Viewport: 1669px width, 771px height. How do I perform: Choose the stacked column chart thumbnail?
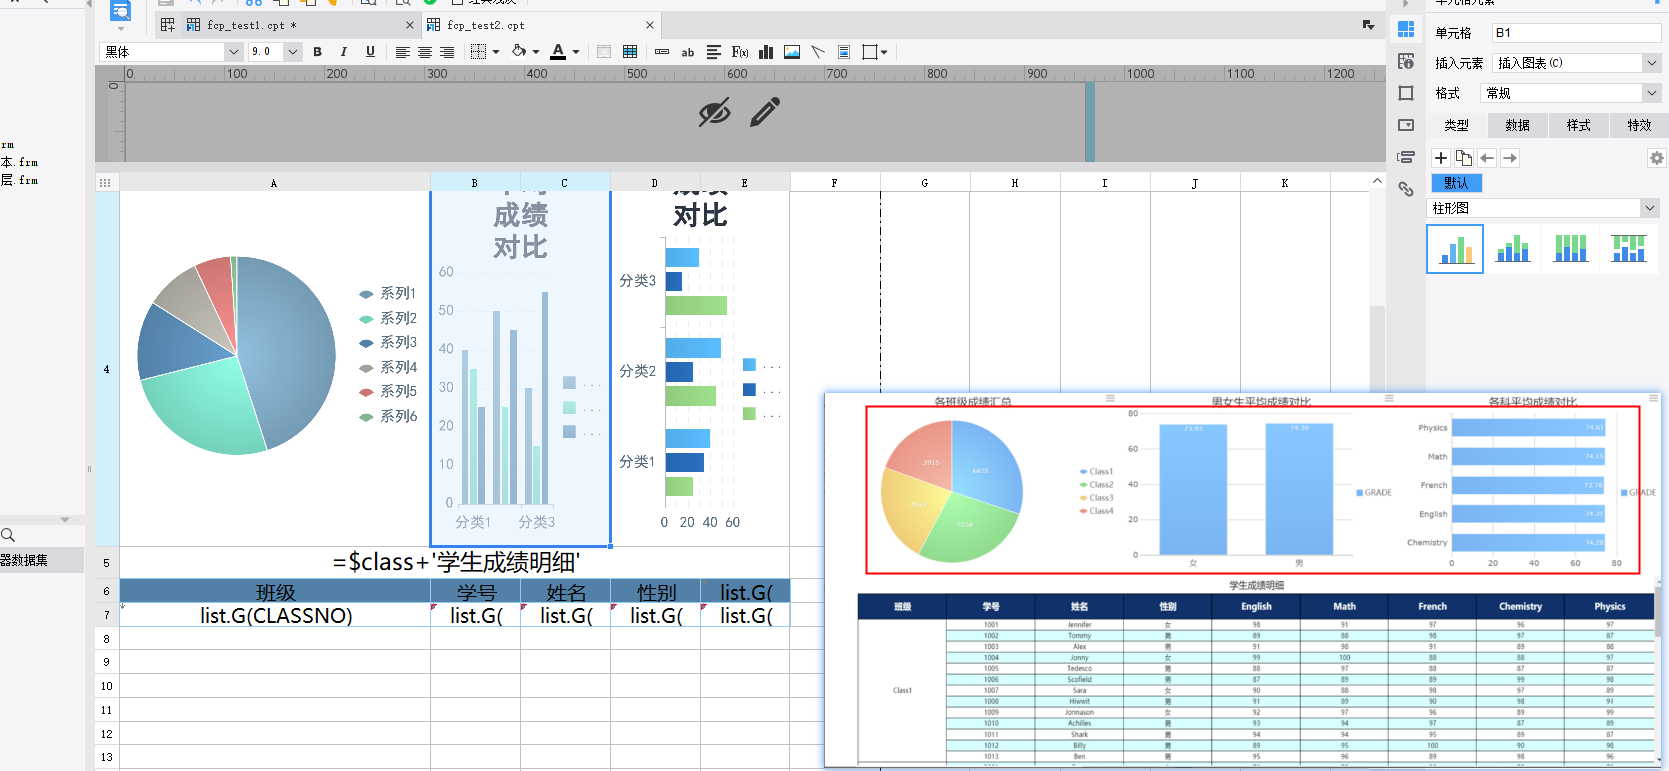pos(1513,248)
